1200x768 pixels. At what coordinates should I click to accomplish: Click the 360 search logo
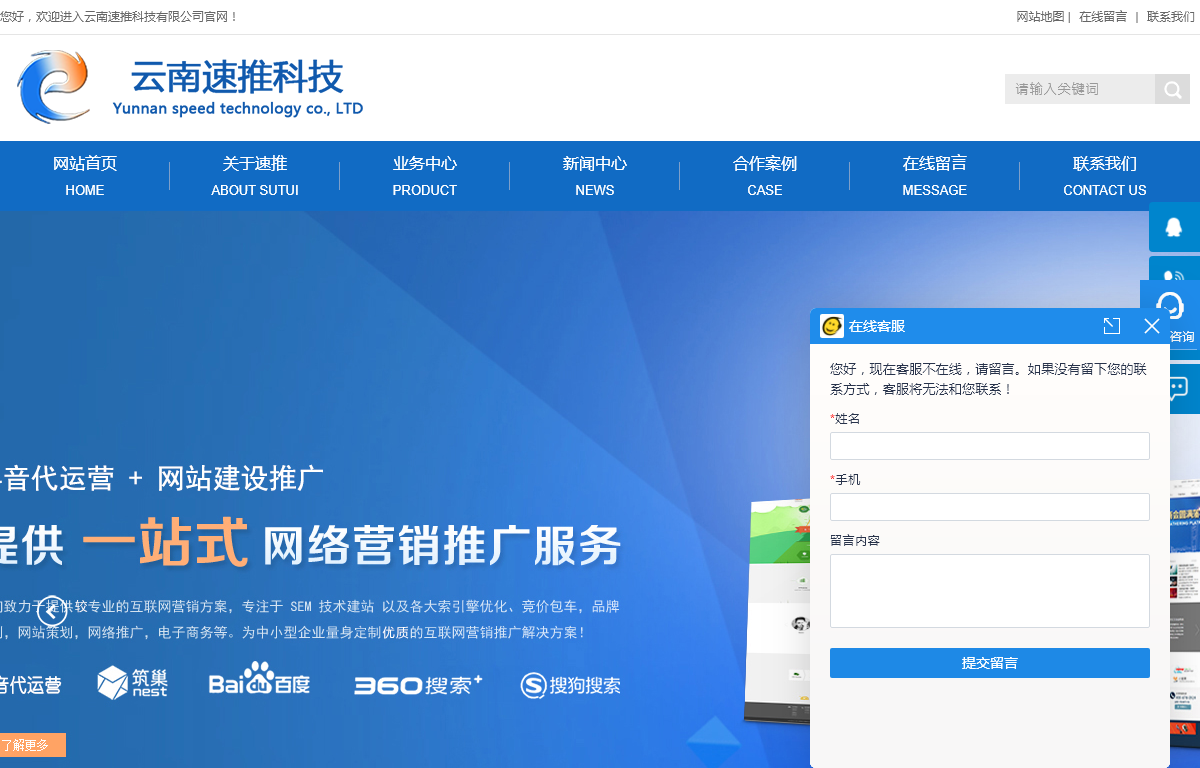coord(418,685)
